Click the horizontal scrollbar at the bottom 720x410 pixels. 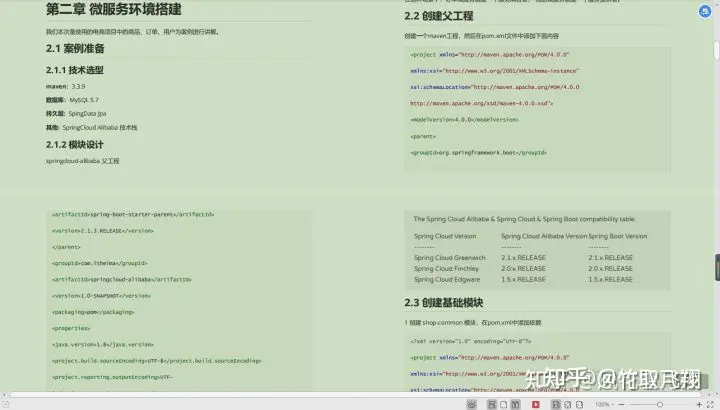pyautogui.click(x=356, y=394)
